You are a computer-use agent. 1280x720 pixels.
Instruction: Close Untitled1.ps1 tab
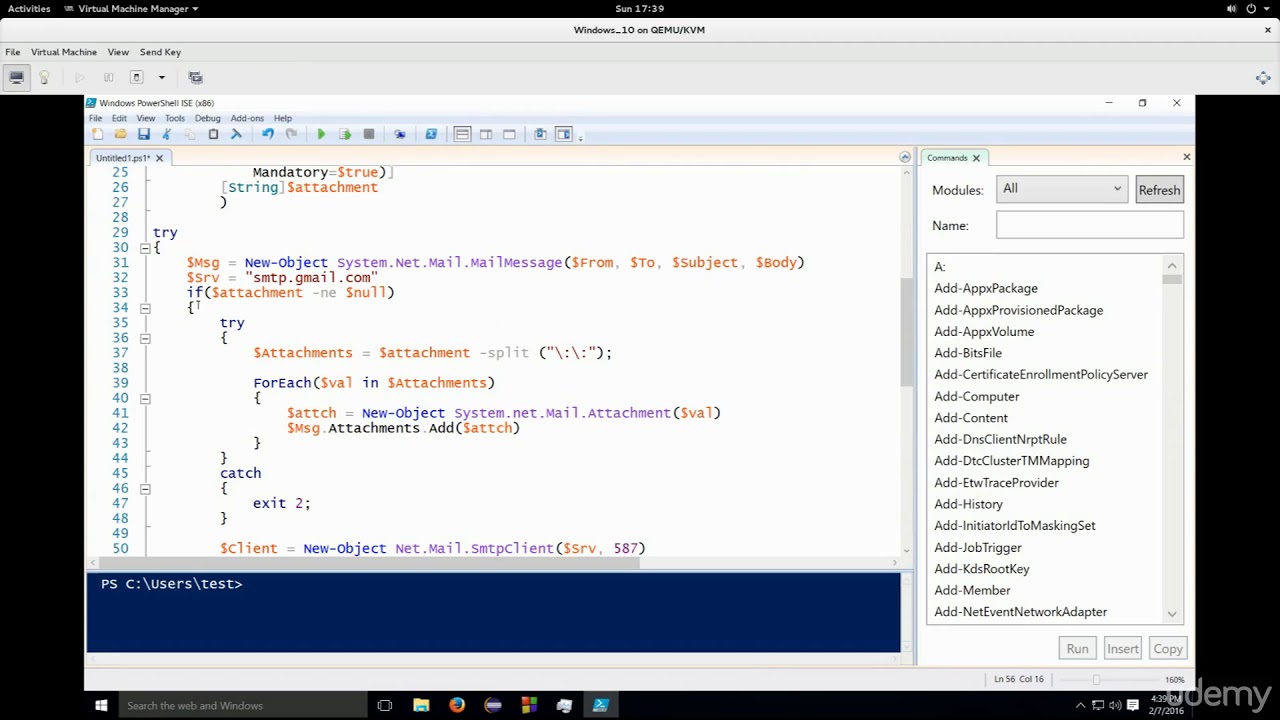tap(159, 158)
